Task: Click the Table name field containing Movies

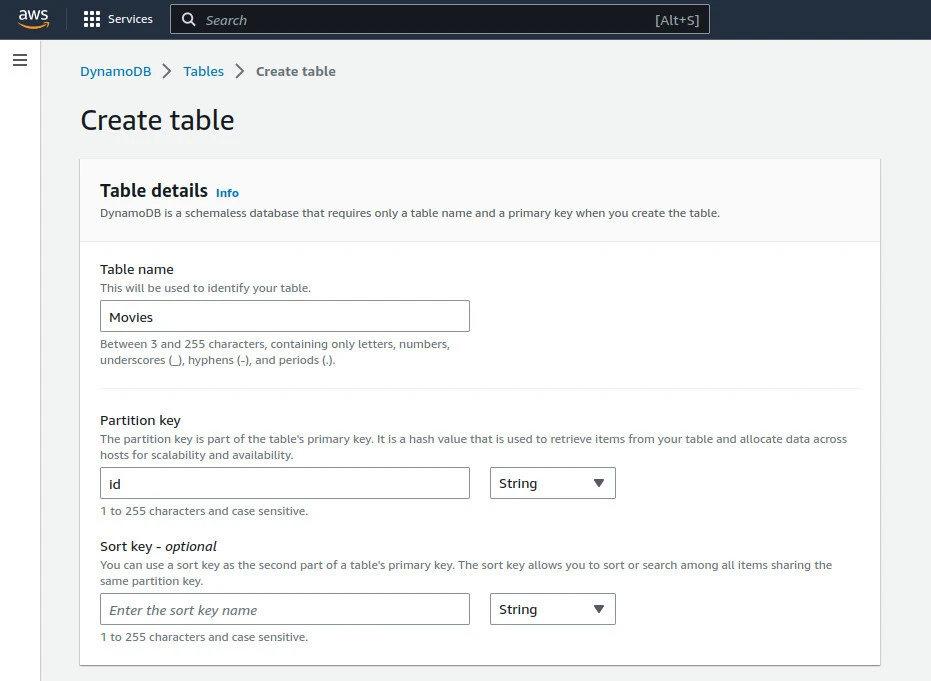Action: pyautogui.click(x=284, y=317)
